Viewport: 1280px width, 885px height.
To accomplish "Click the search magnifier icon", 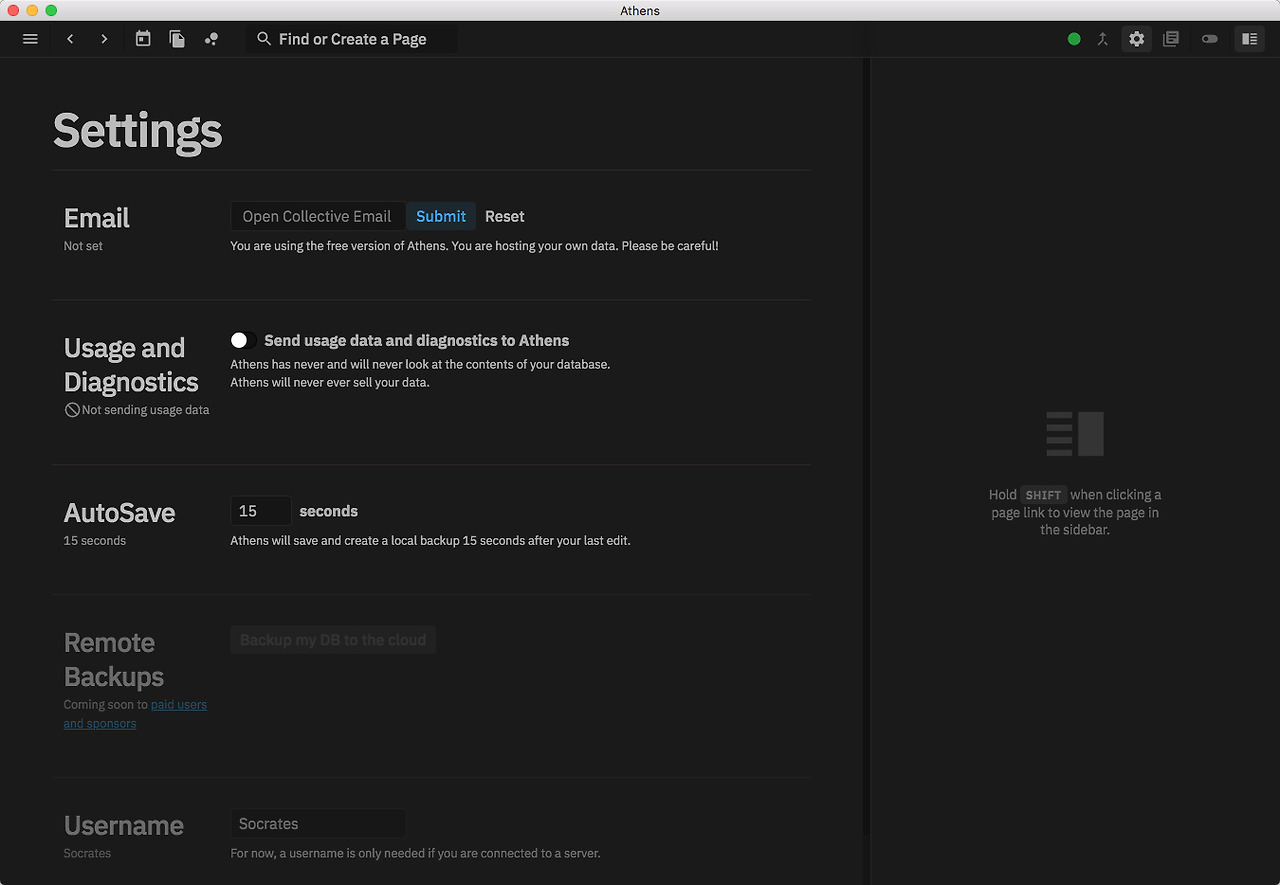I will tap(264, 39).
